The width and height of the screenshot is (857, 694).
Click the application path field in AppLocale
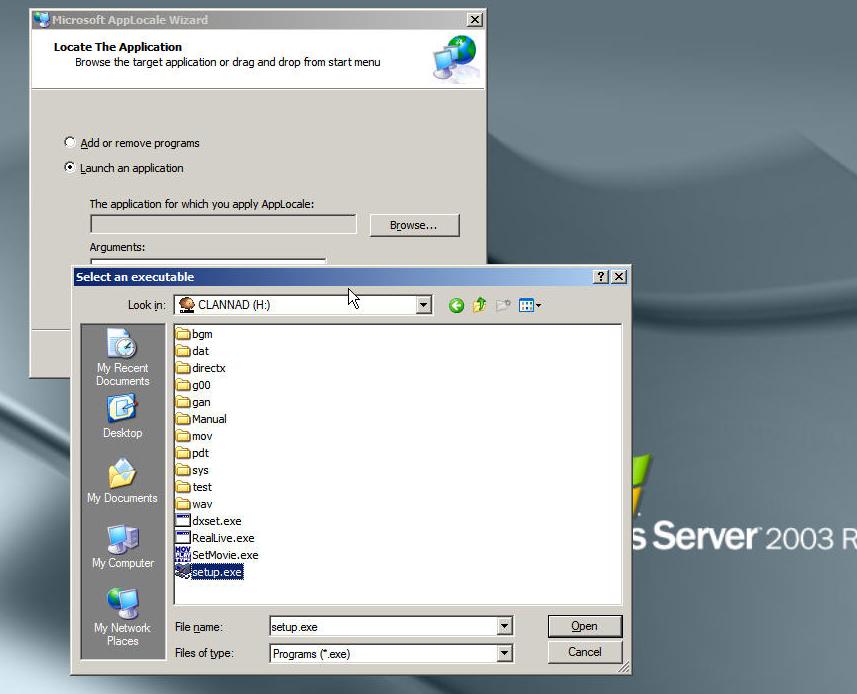[x=223, y=224]
